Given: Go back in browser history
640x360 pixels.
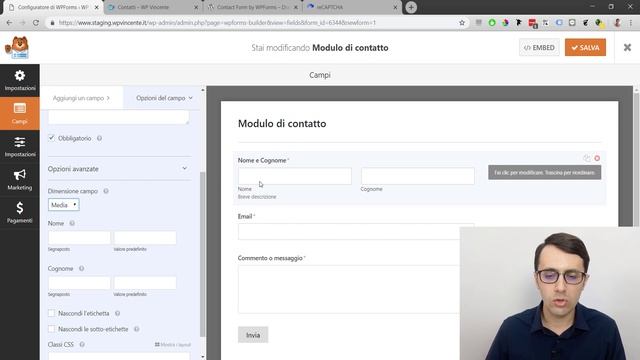Looking at the screenshot, I should coord(9,23).
